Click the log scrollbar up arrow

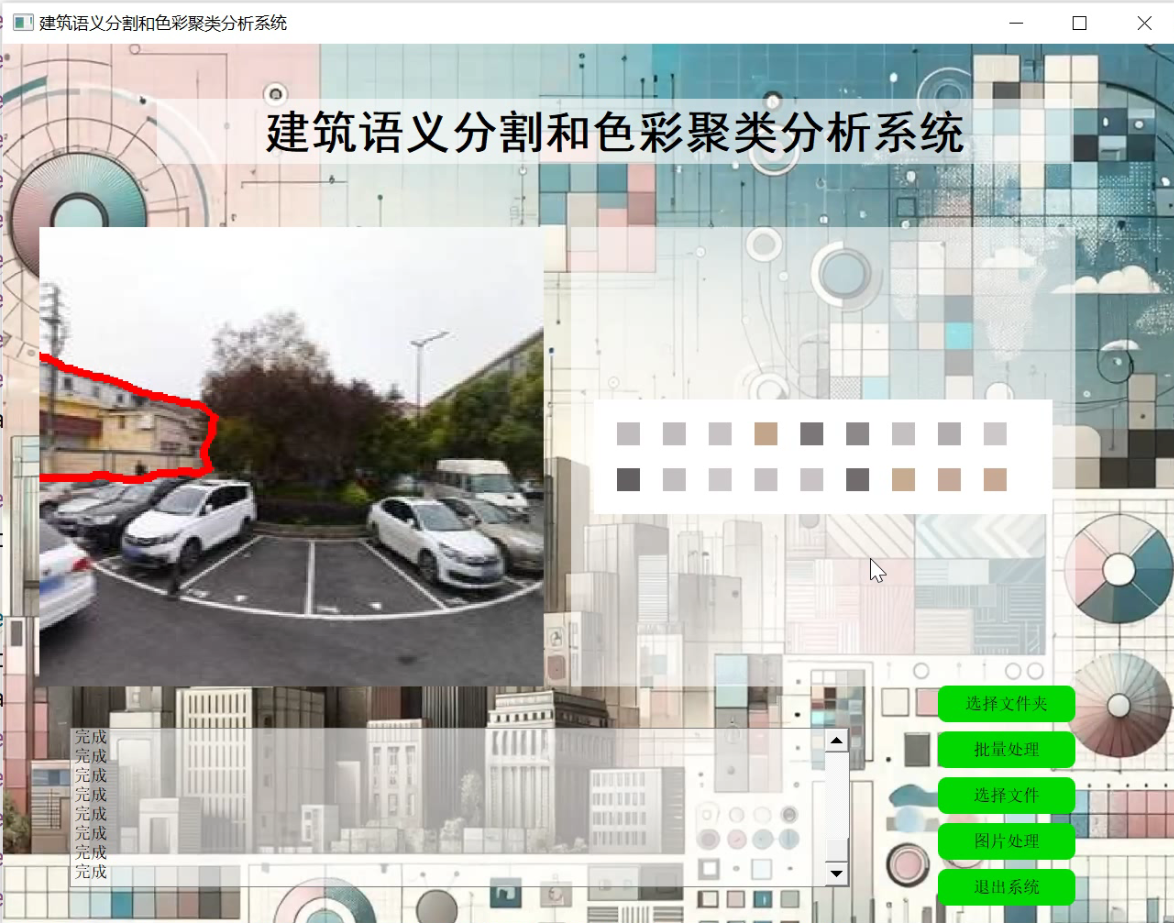[836, 740]
